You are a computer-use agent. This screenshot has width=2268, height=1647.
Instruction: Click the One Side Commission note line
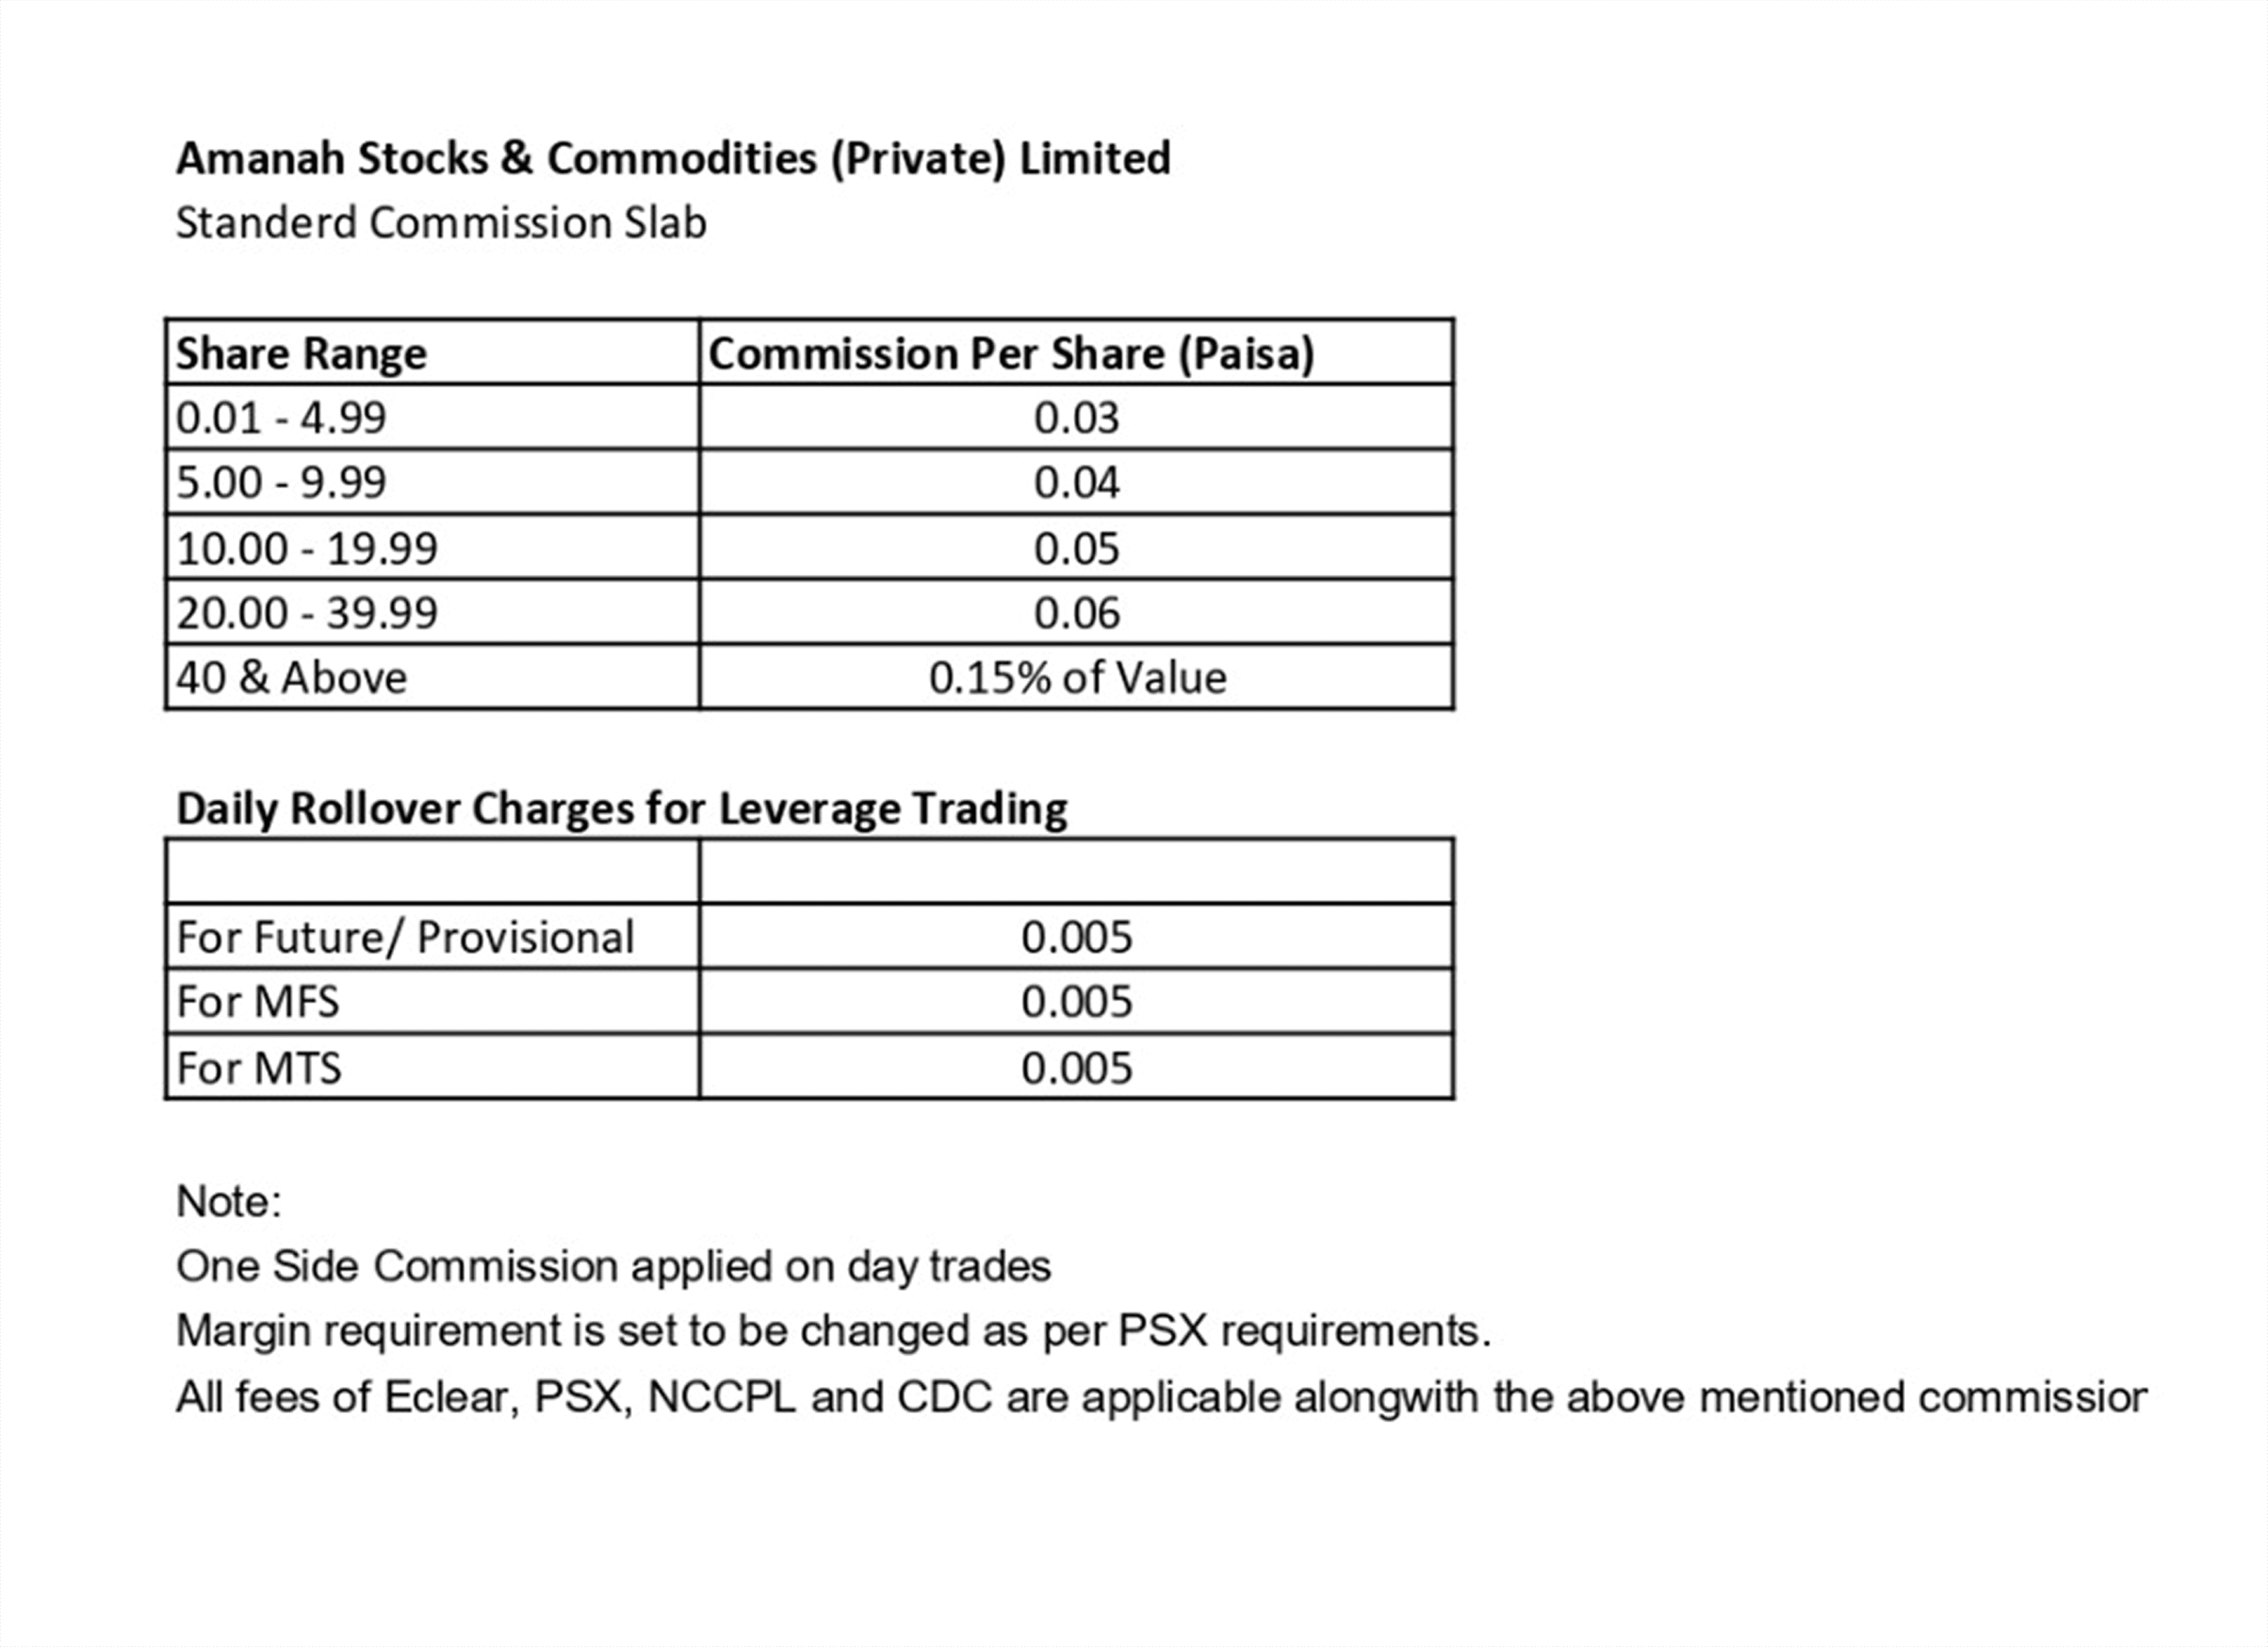613,1266
